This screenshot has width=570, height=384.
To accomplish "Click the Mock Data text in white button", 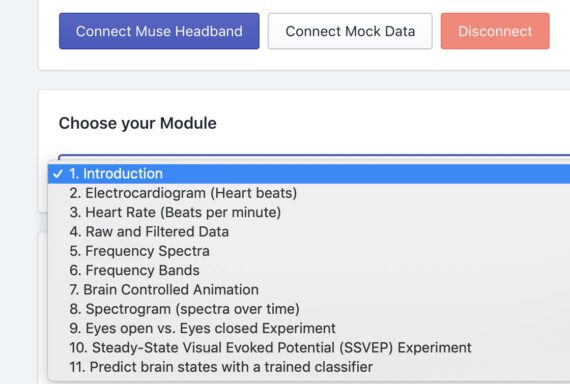I will coord(380,31).
